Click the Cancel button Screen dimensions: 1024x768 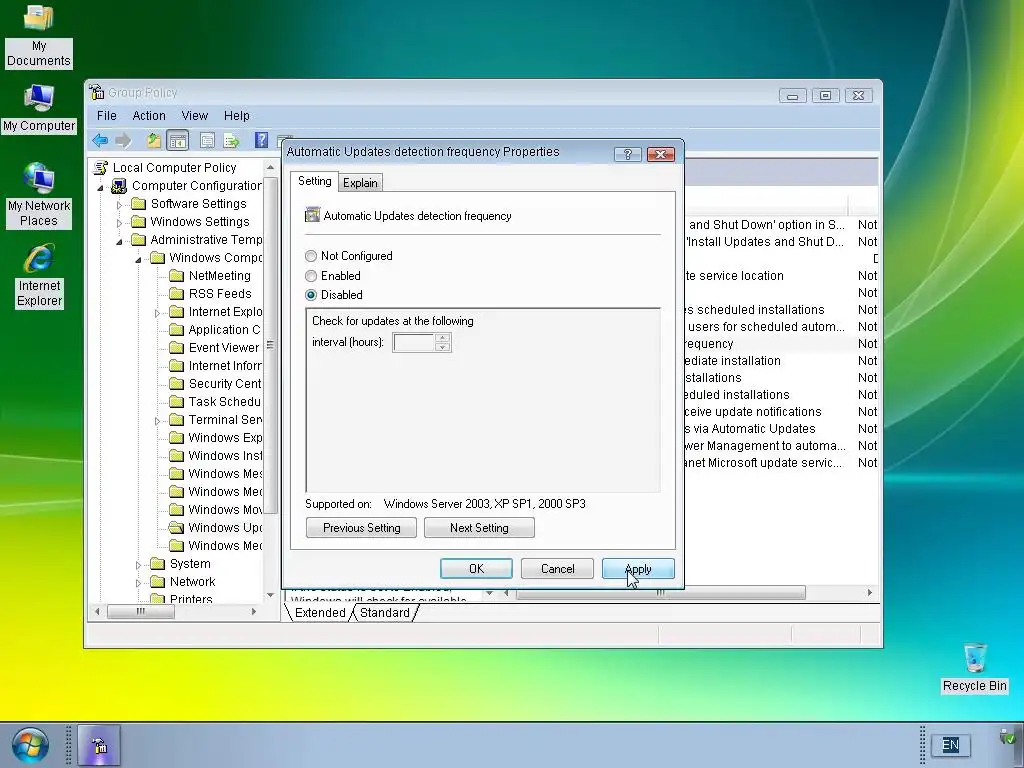point(557,569)
